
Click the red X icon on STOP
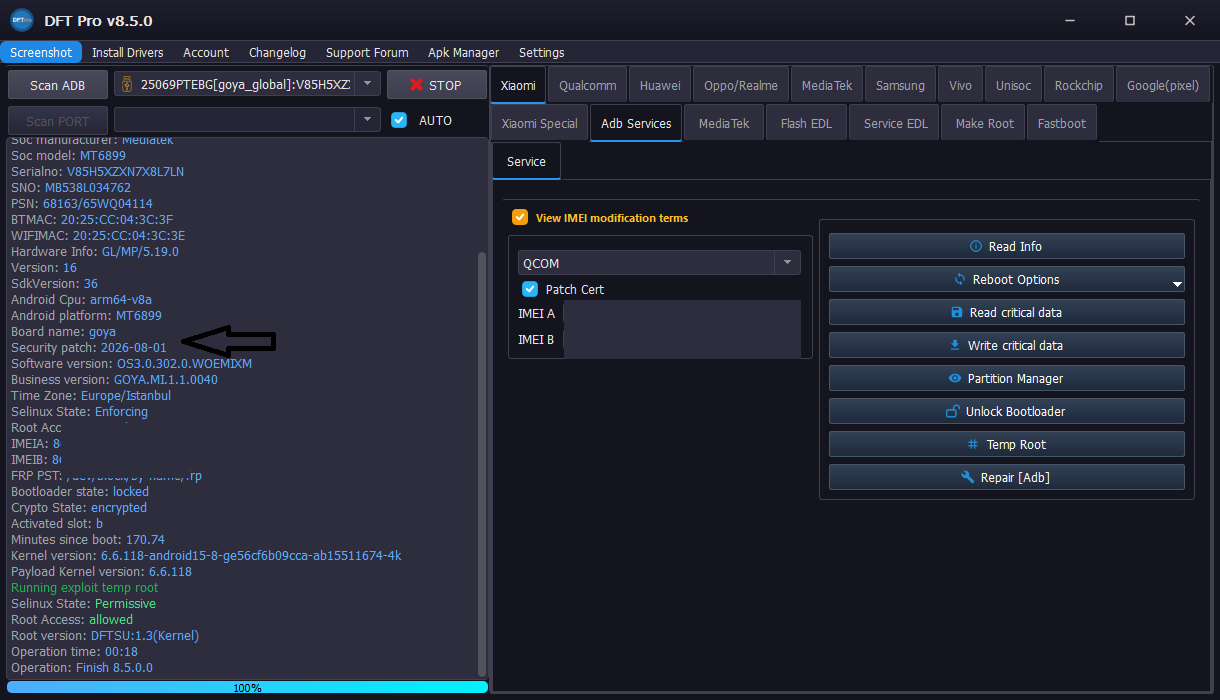(416, 85)
